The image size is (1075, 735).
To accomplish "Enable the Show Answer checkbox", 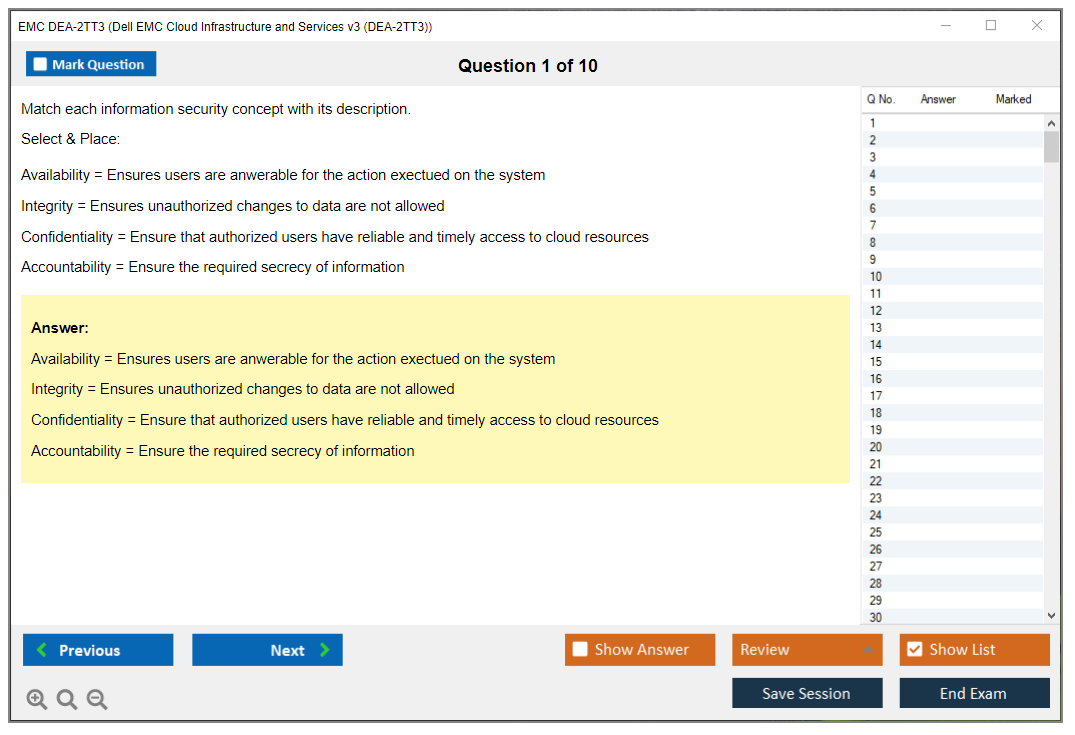I will pyautogui.click(x=580, y=650).
